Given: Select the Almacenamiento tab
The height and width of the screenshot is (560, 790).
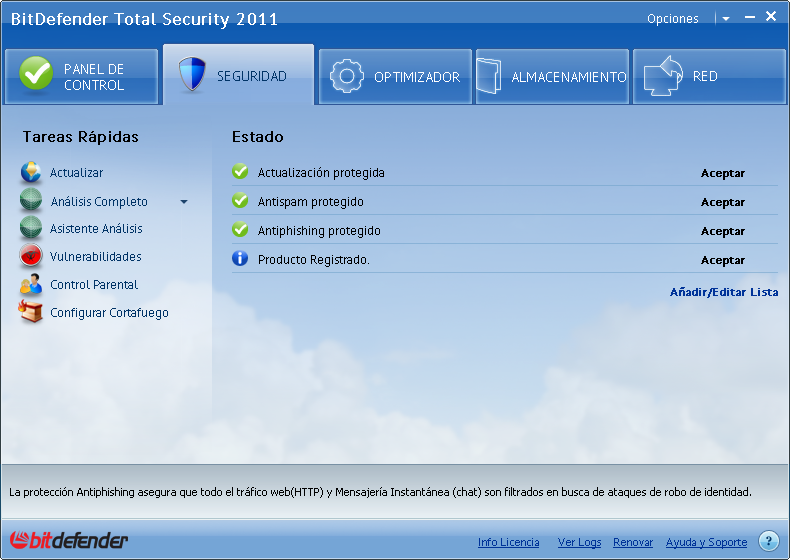Looking at the screenshot, I should coord(552,77).
